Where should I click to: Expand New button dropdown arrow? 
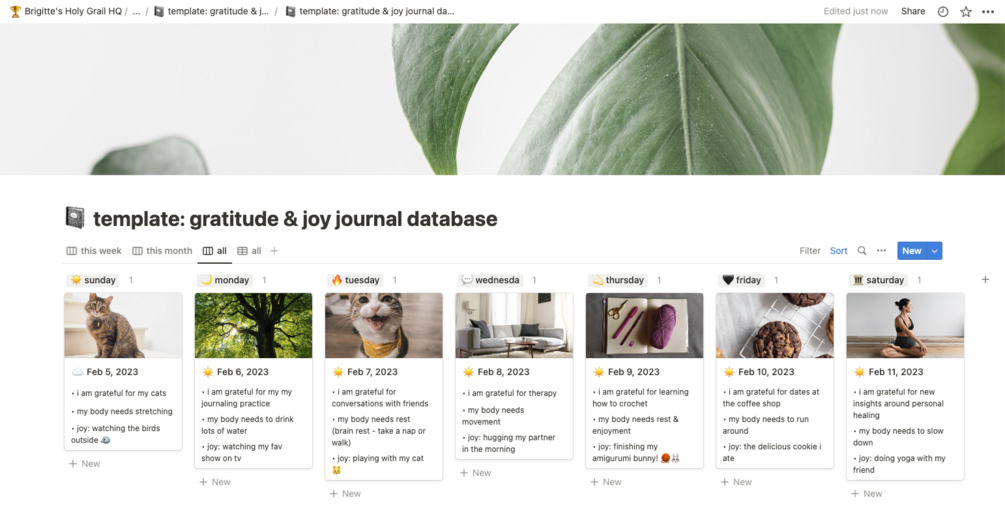(934, 251)
